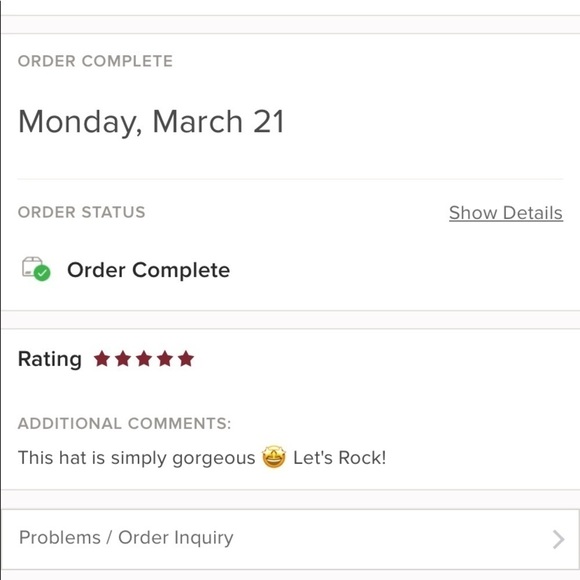Click the Rating label
The width and height of the screenshot is (580, 580).
point(50,360)
